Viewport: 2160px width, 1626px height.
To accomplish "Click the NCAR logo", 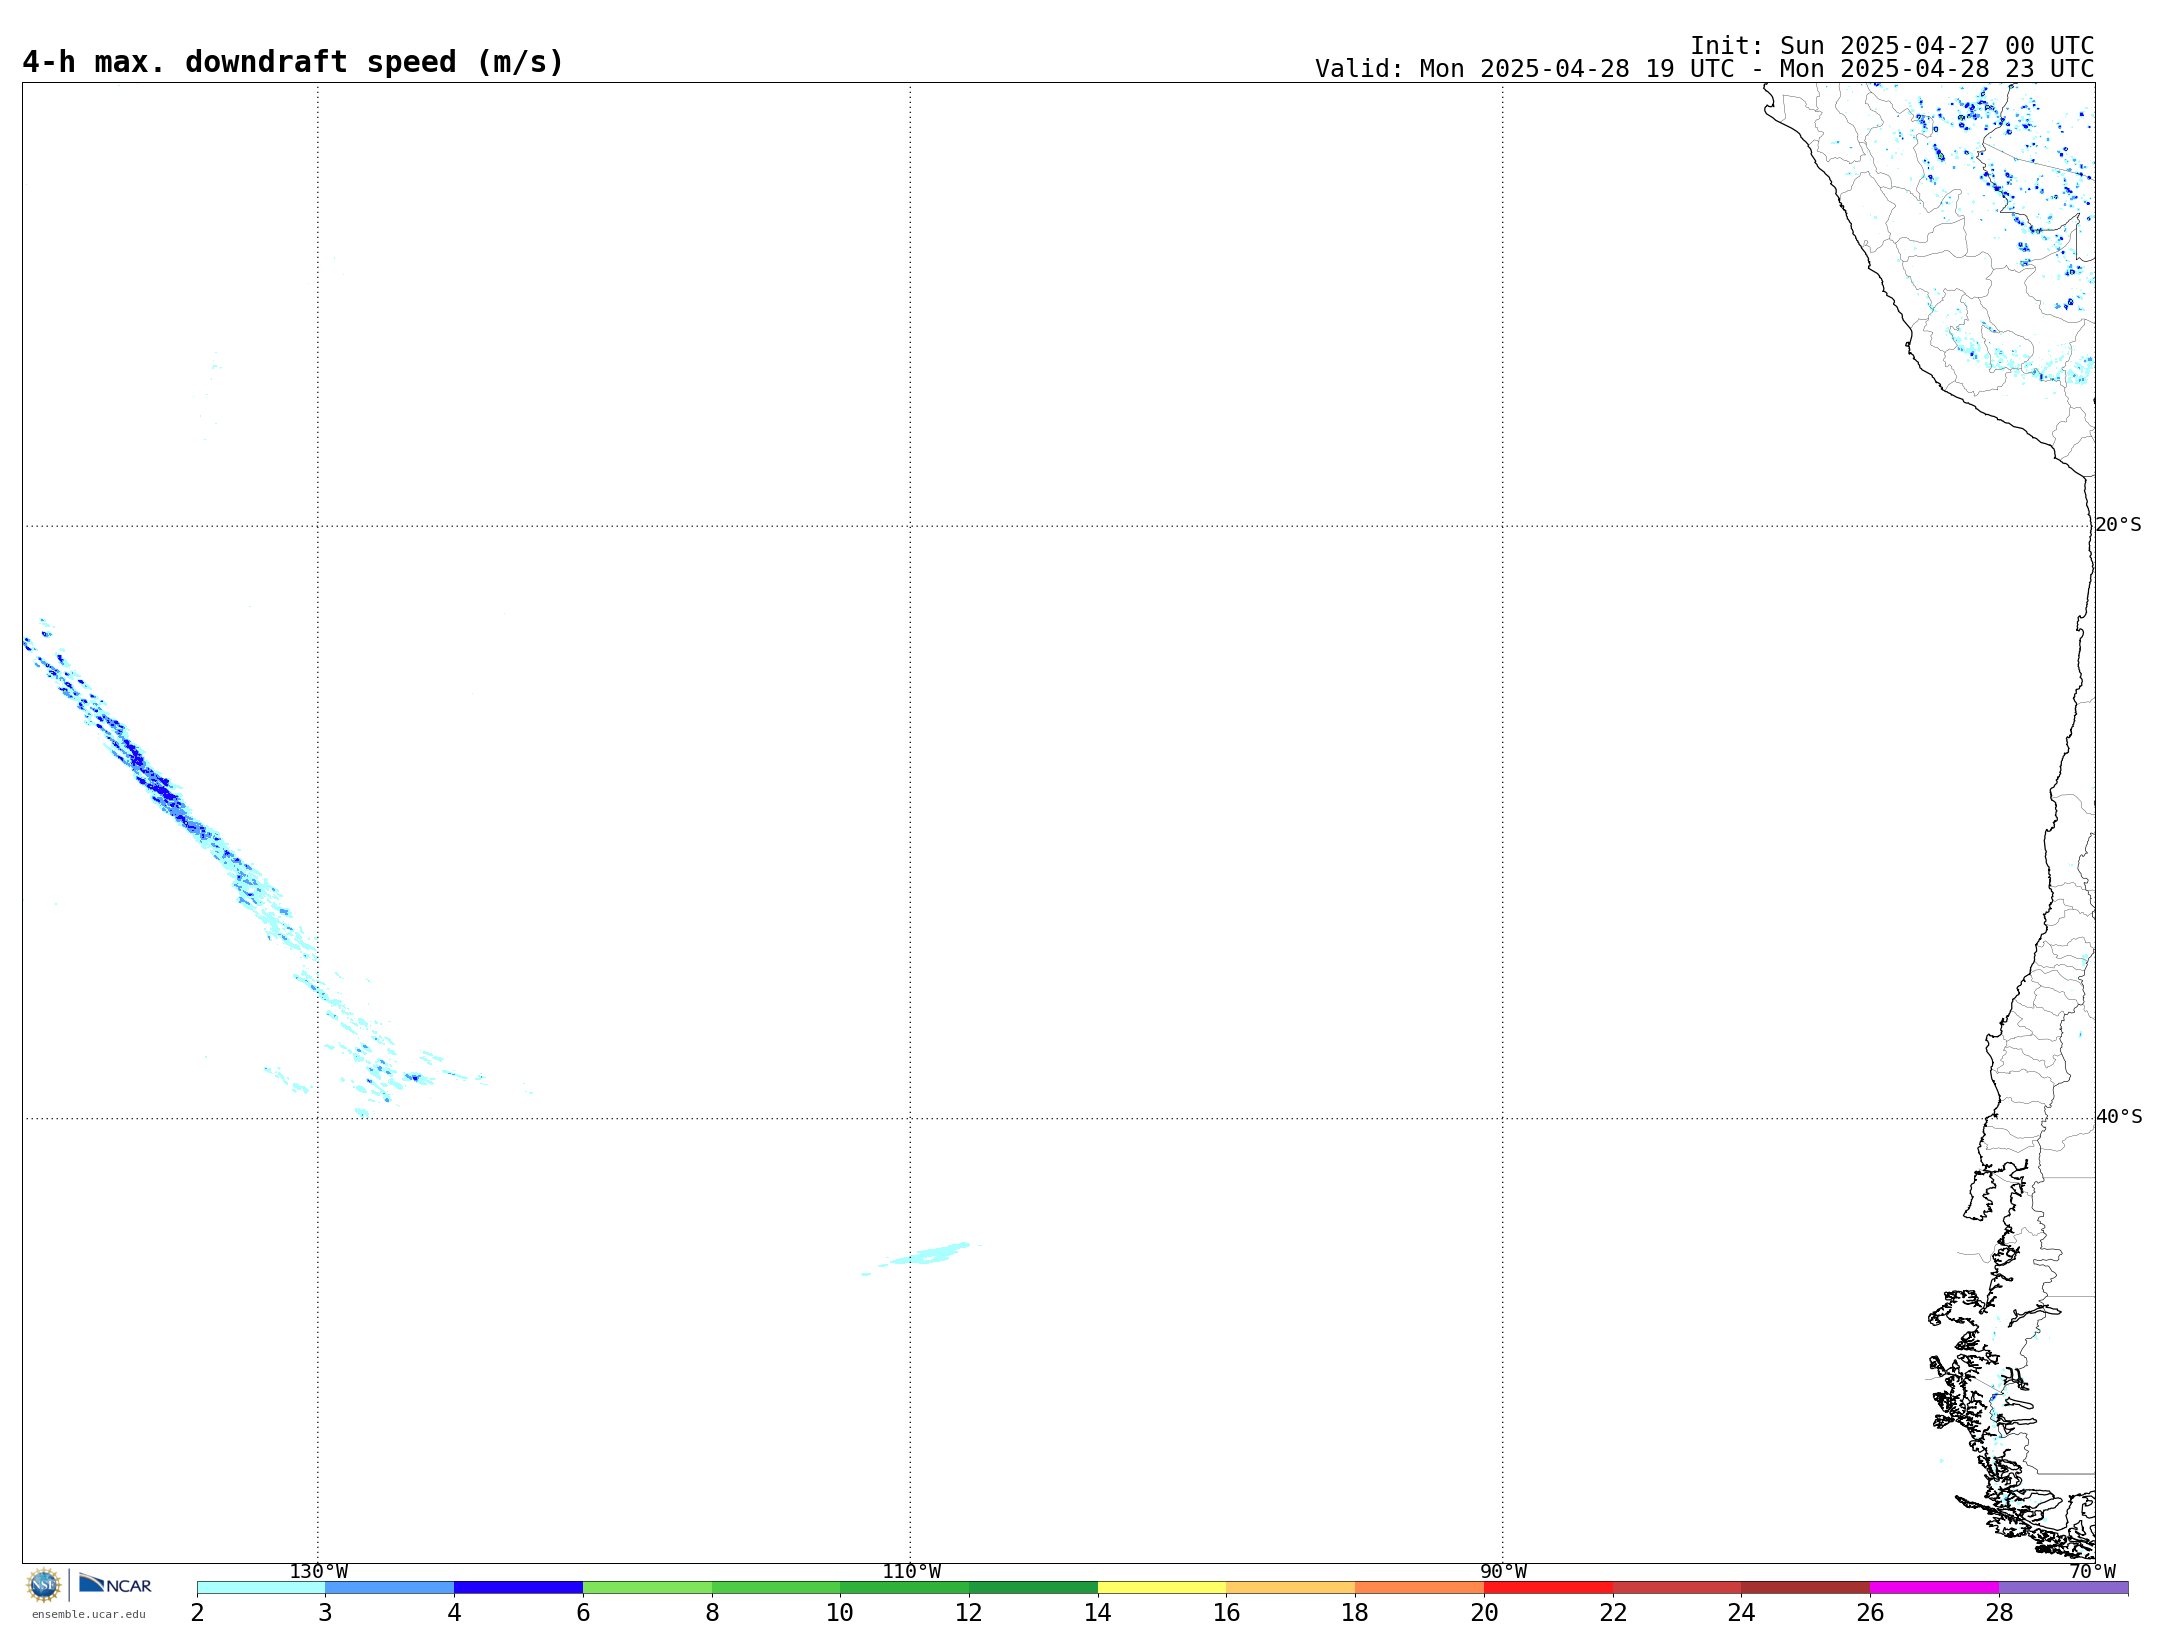I will tap(115, 1584).
